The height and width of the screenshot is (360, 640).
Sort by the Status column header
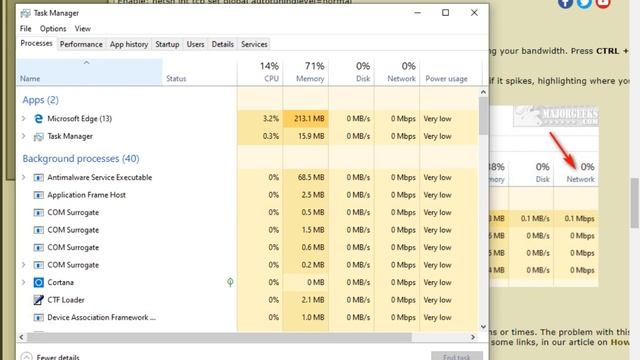(200, 72)
